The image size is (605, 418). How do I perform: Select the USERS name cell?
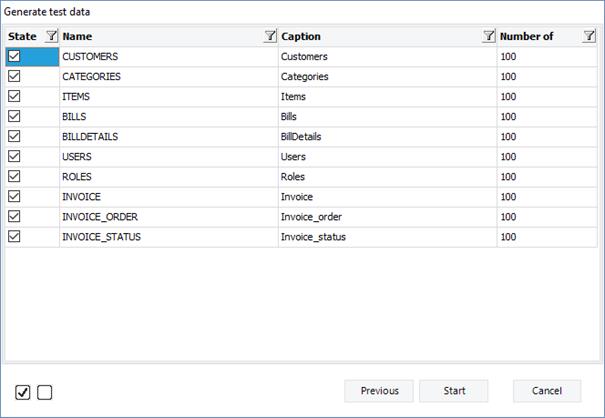tap(169, 157)
